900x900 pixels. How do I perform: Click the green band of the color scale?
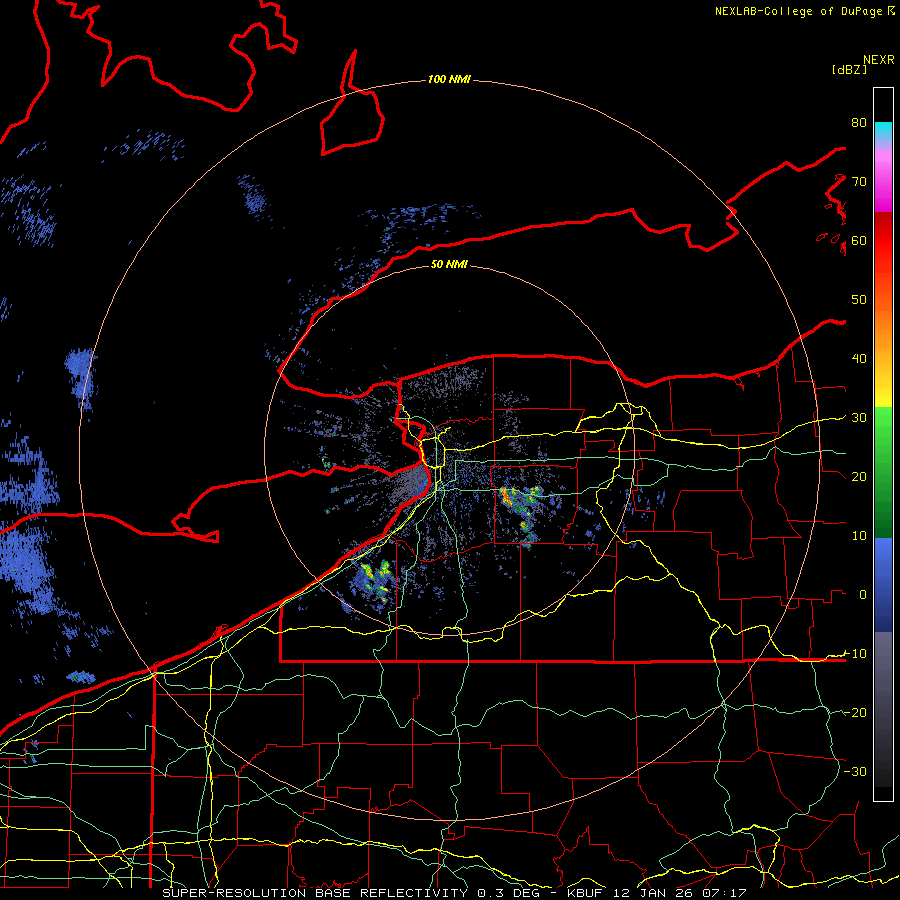click(883, 472)
